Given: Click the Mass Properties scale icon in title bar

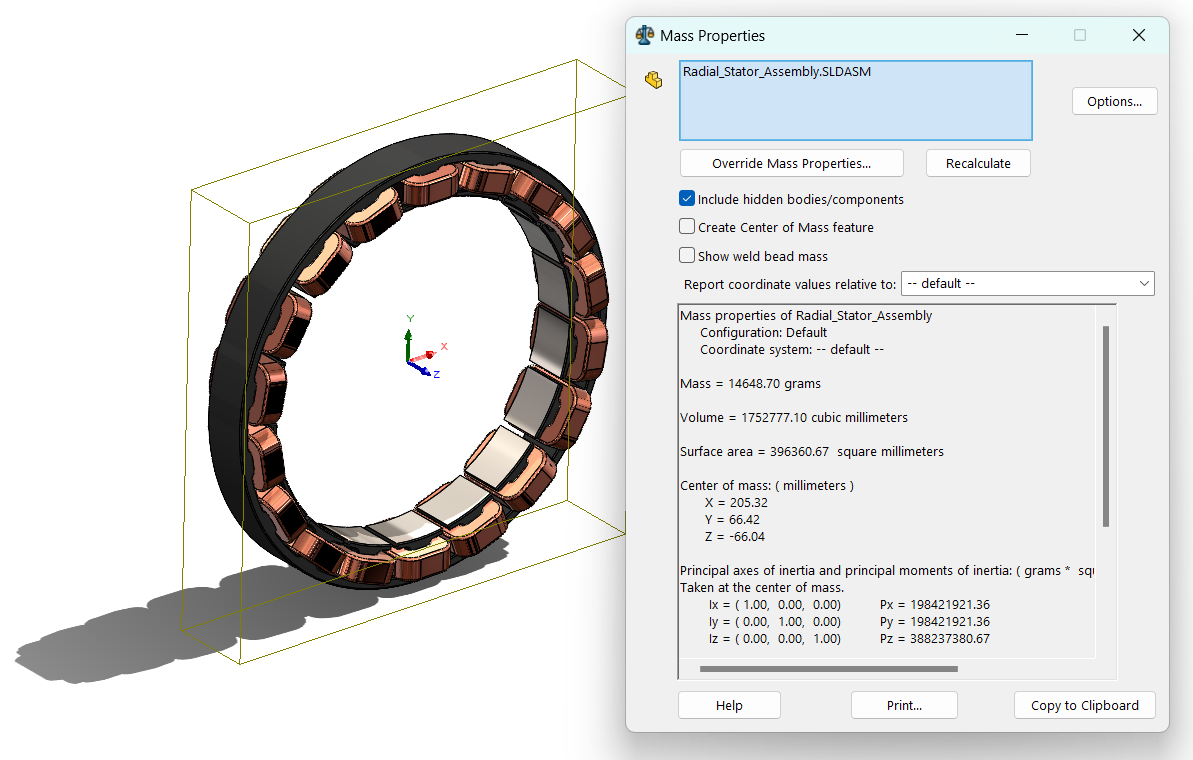Looking at the screenshot, I should 645,35.
